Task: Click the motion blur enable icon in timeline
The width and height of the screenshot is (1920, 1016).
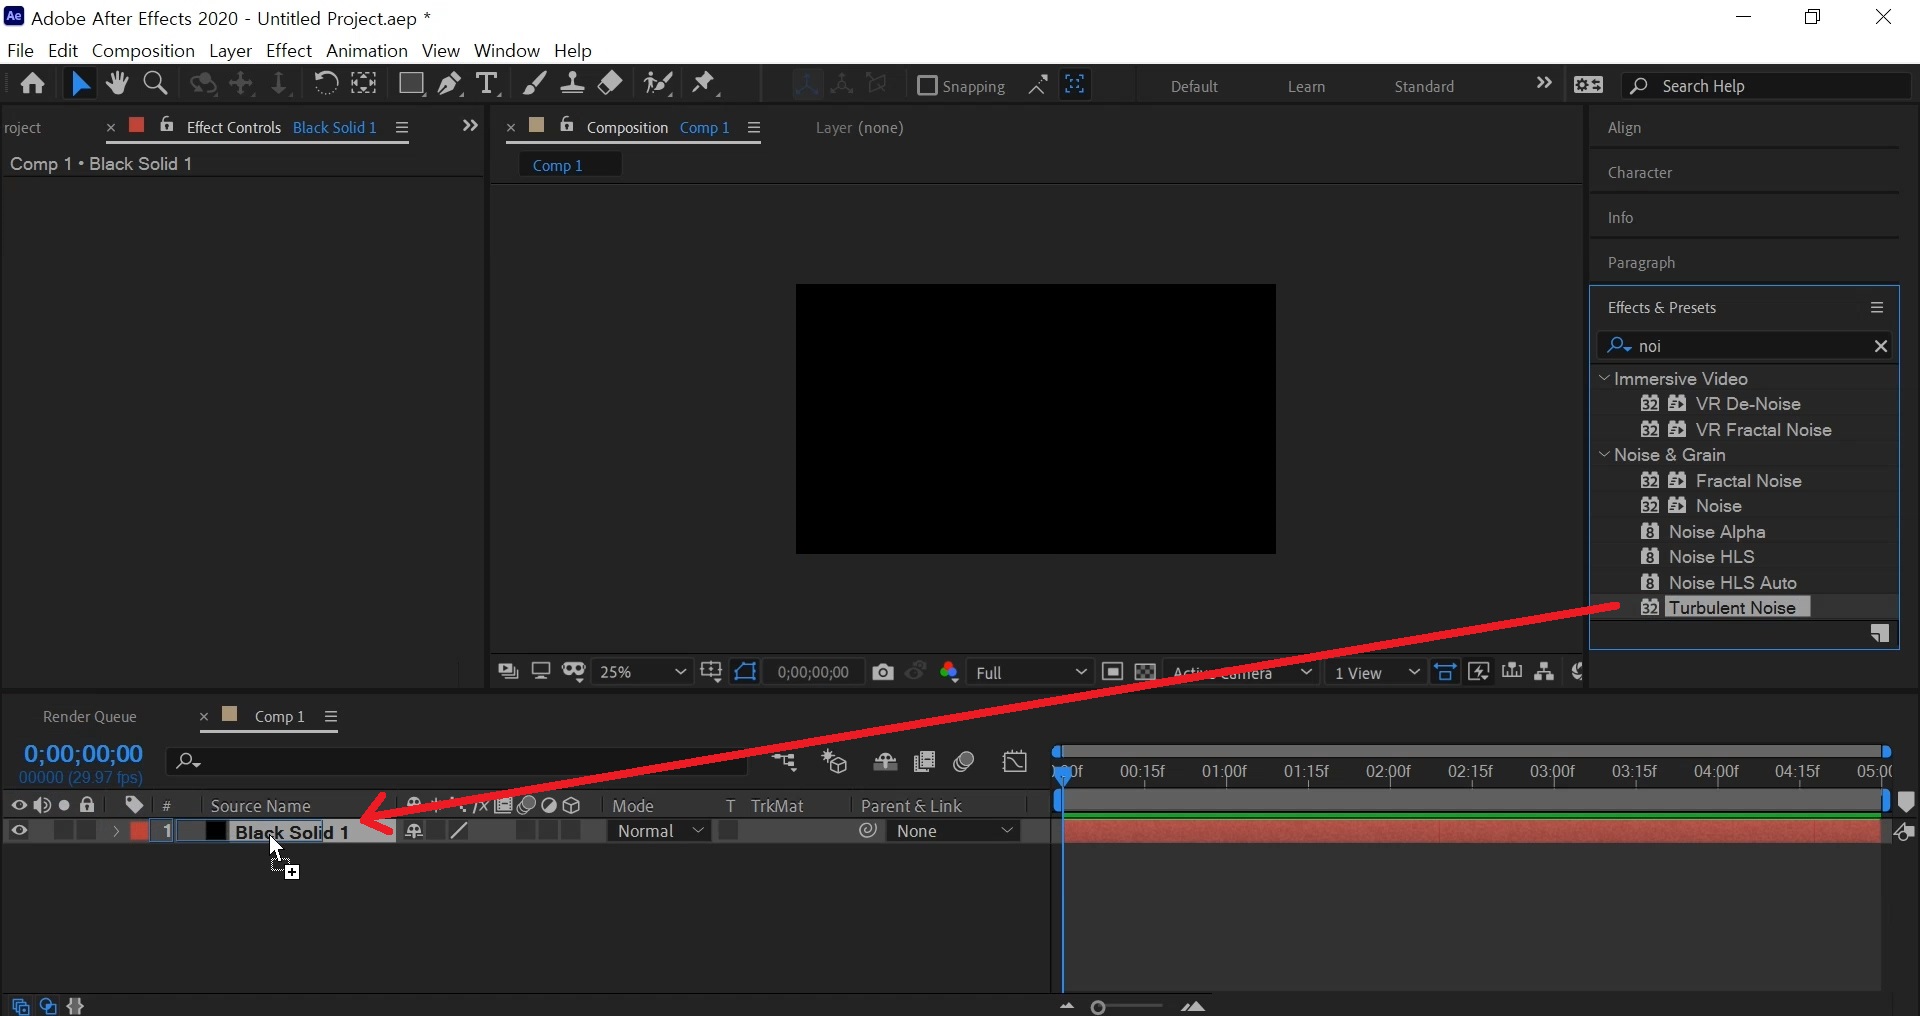Action: pos(964,763)
